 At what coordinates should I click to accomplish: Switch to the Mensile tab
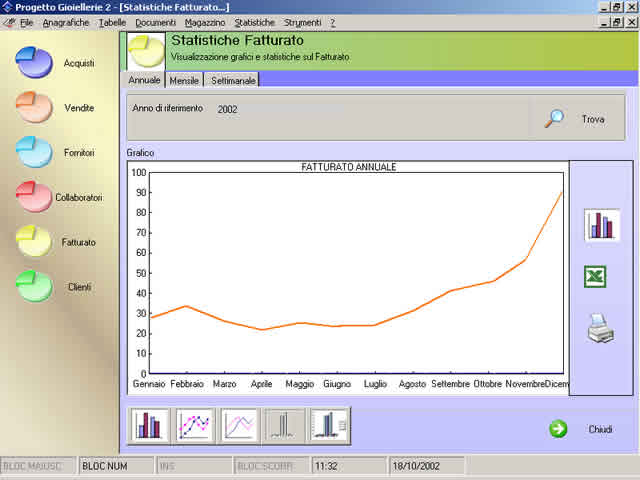click(184, 80)
